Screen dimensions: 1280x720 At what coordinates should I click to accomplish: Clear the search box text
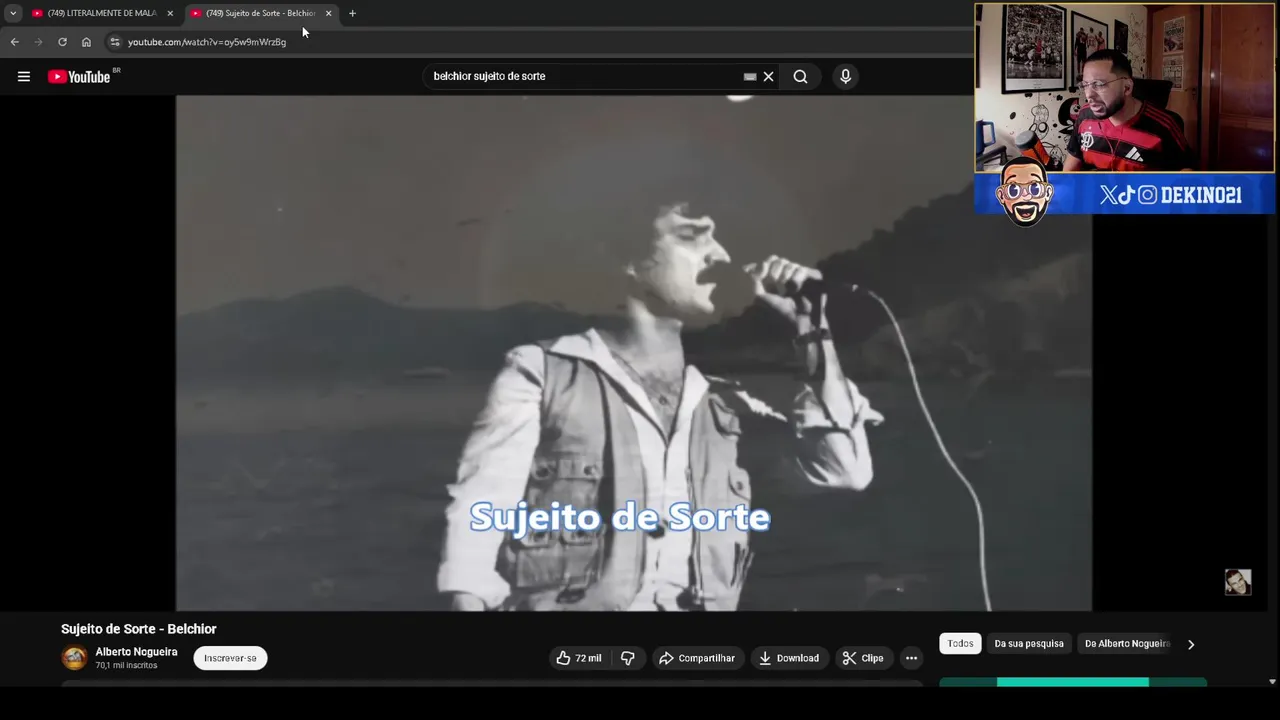coord(768,76)
